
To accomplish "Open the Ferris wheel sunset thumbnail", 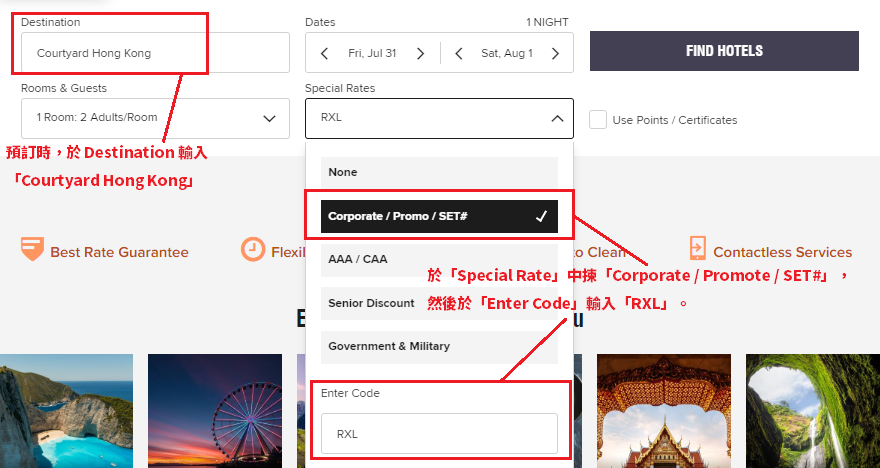I will [x=215, y=411].
